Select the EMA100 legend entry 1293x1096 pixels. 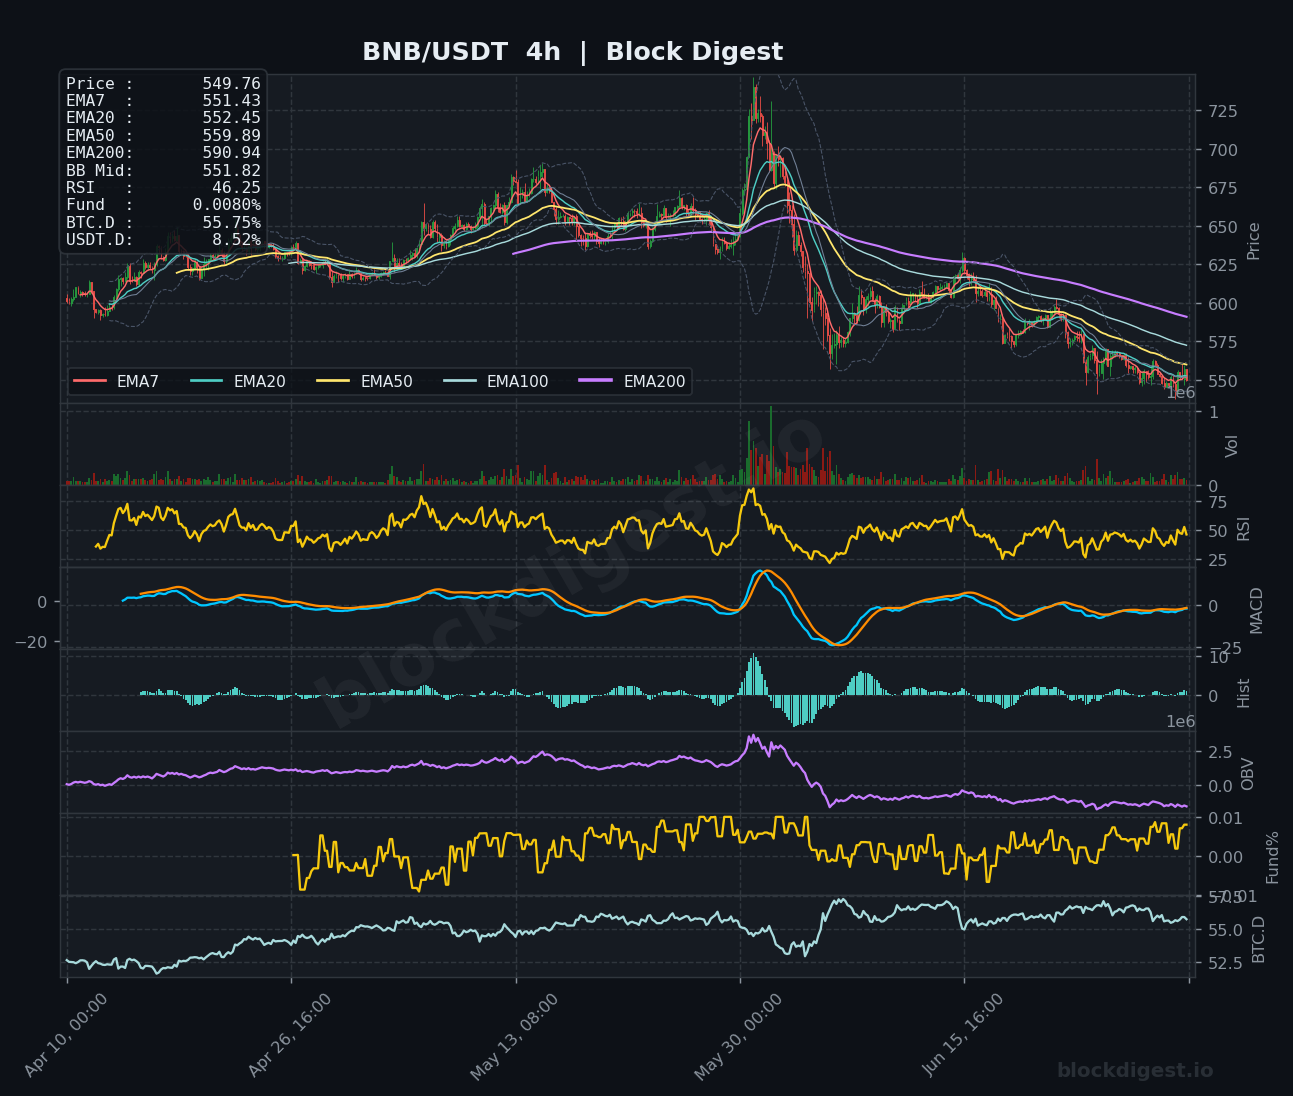pos(495,381)
